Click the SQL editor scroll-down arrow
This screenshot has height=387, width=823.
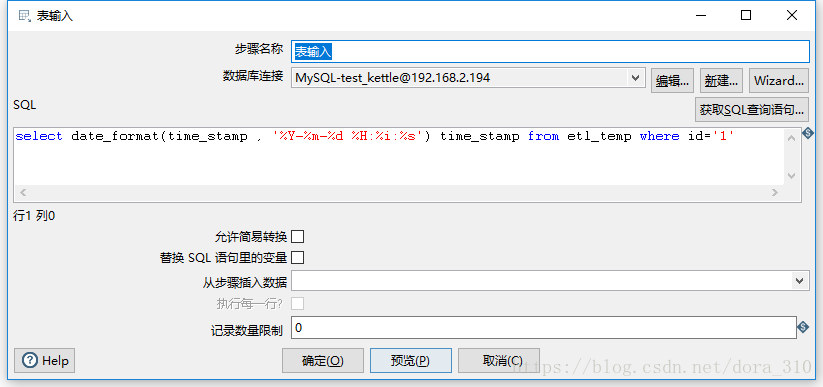[792, 175]
